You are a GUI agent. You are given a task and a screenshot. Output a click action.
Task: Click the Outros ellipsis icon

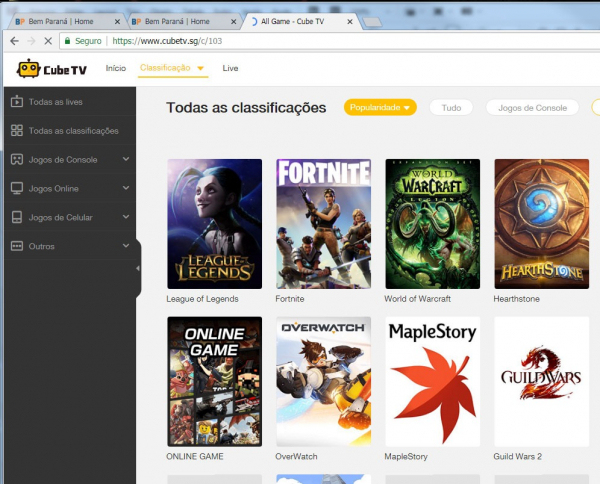click(17, 246)
